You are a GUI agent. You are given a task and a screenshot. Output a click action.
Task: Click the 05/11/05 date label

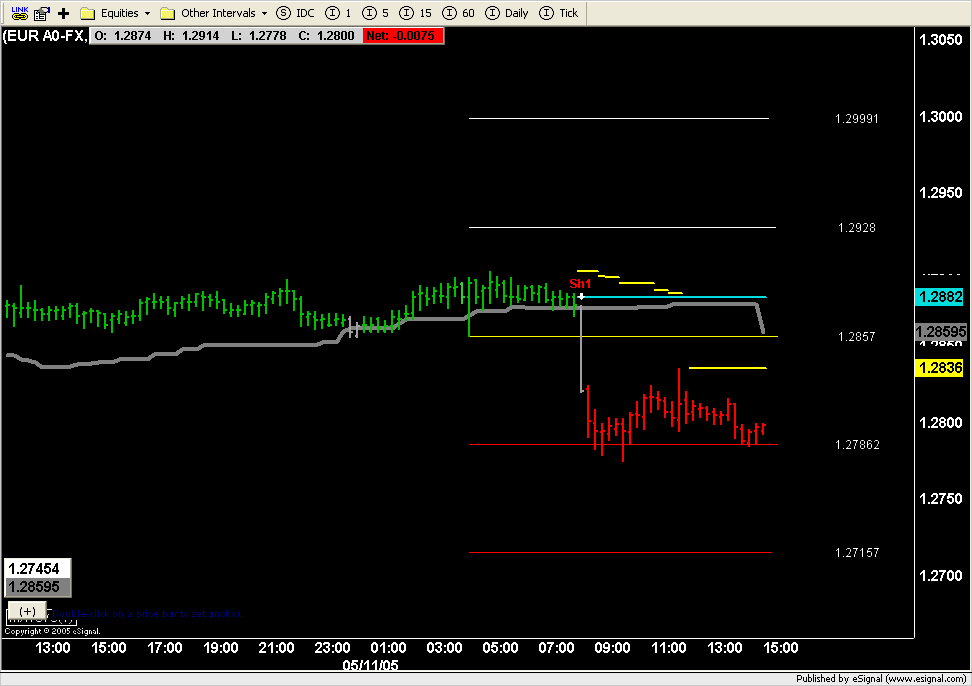[x=371, y=666]
